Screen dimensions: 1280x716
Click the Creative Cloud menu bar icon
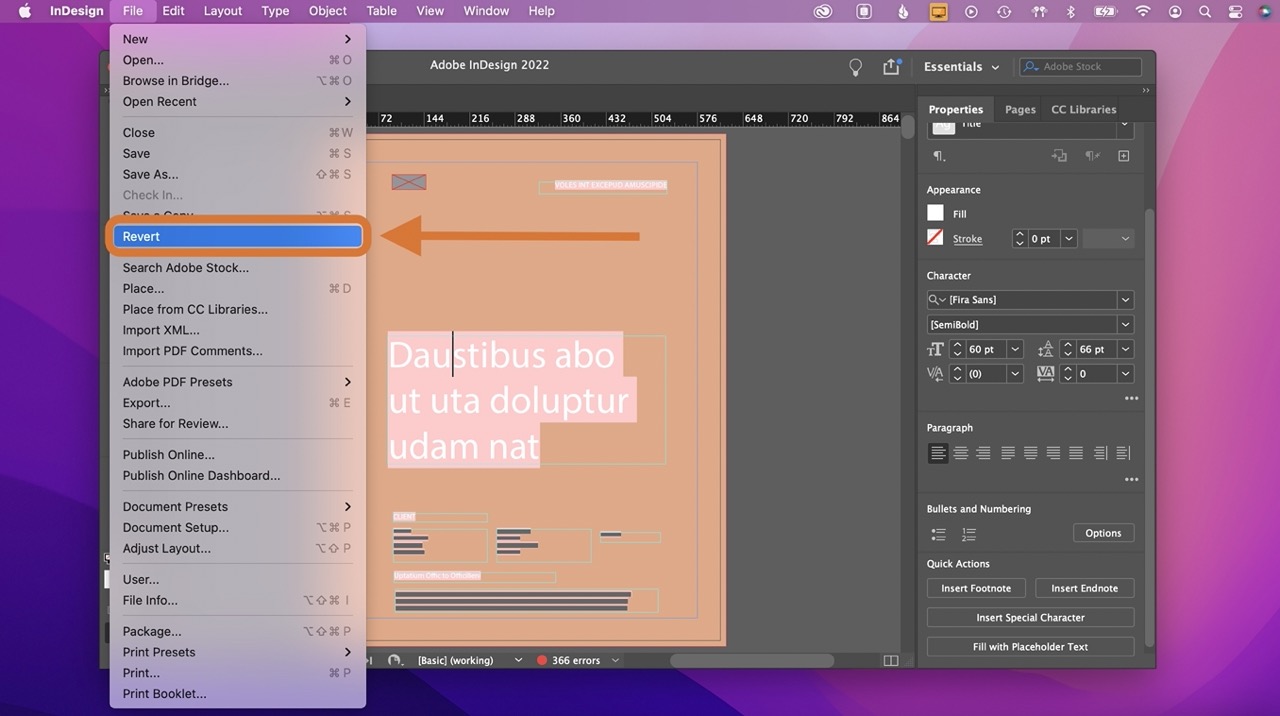click(823, 11)
